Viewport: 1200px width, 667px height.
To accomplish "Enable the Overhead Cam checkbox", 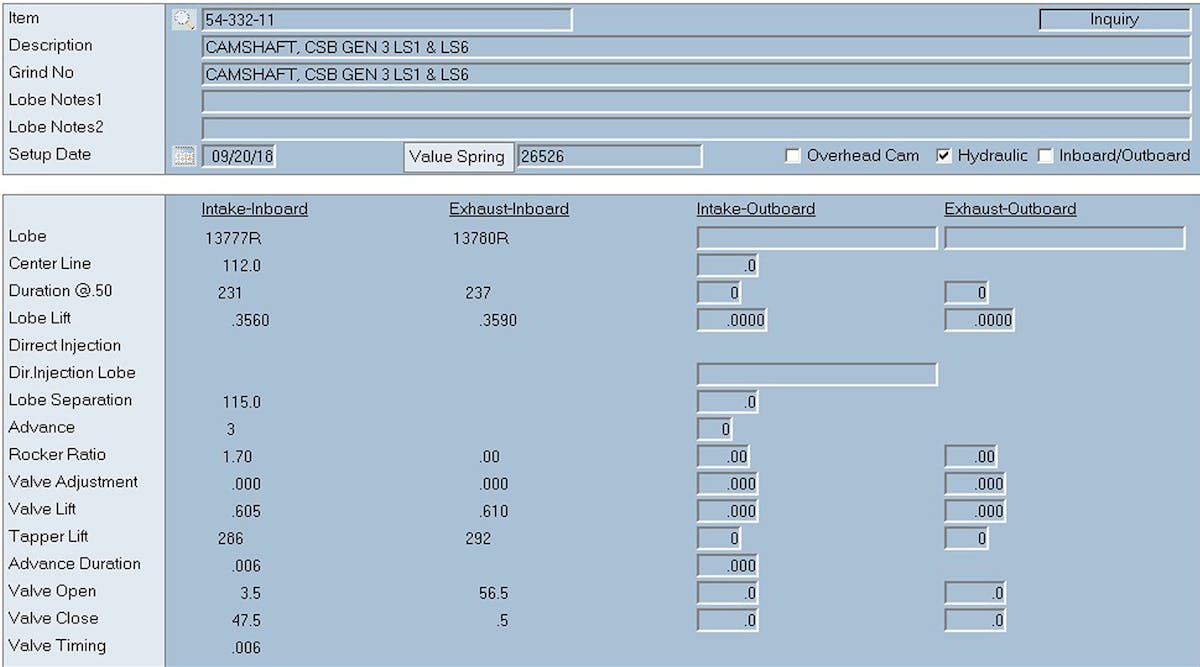I will [793, 156].
